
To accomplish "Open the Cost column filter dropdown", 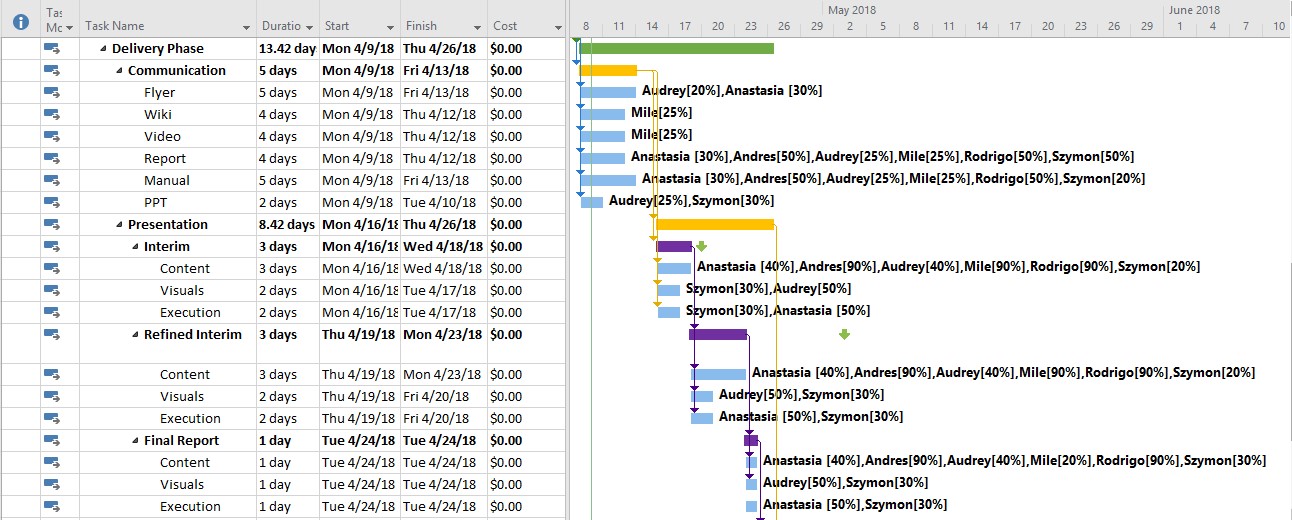I will 558,27.
